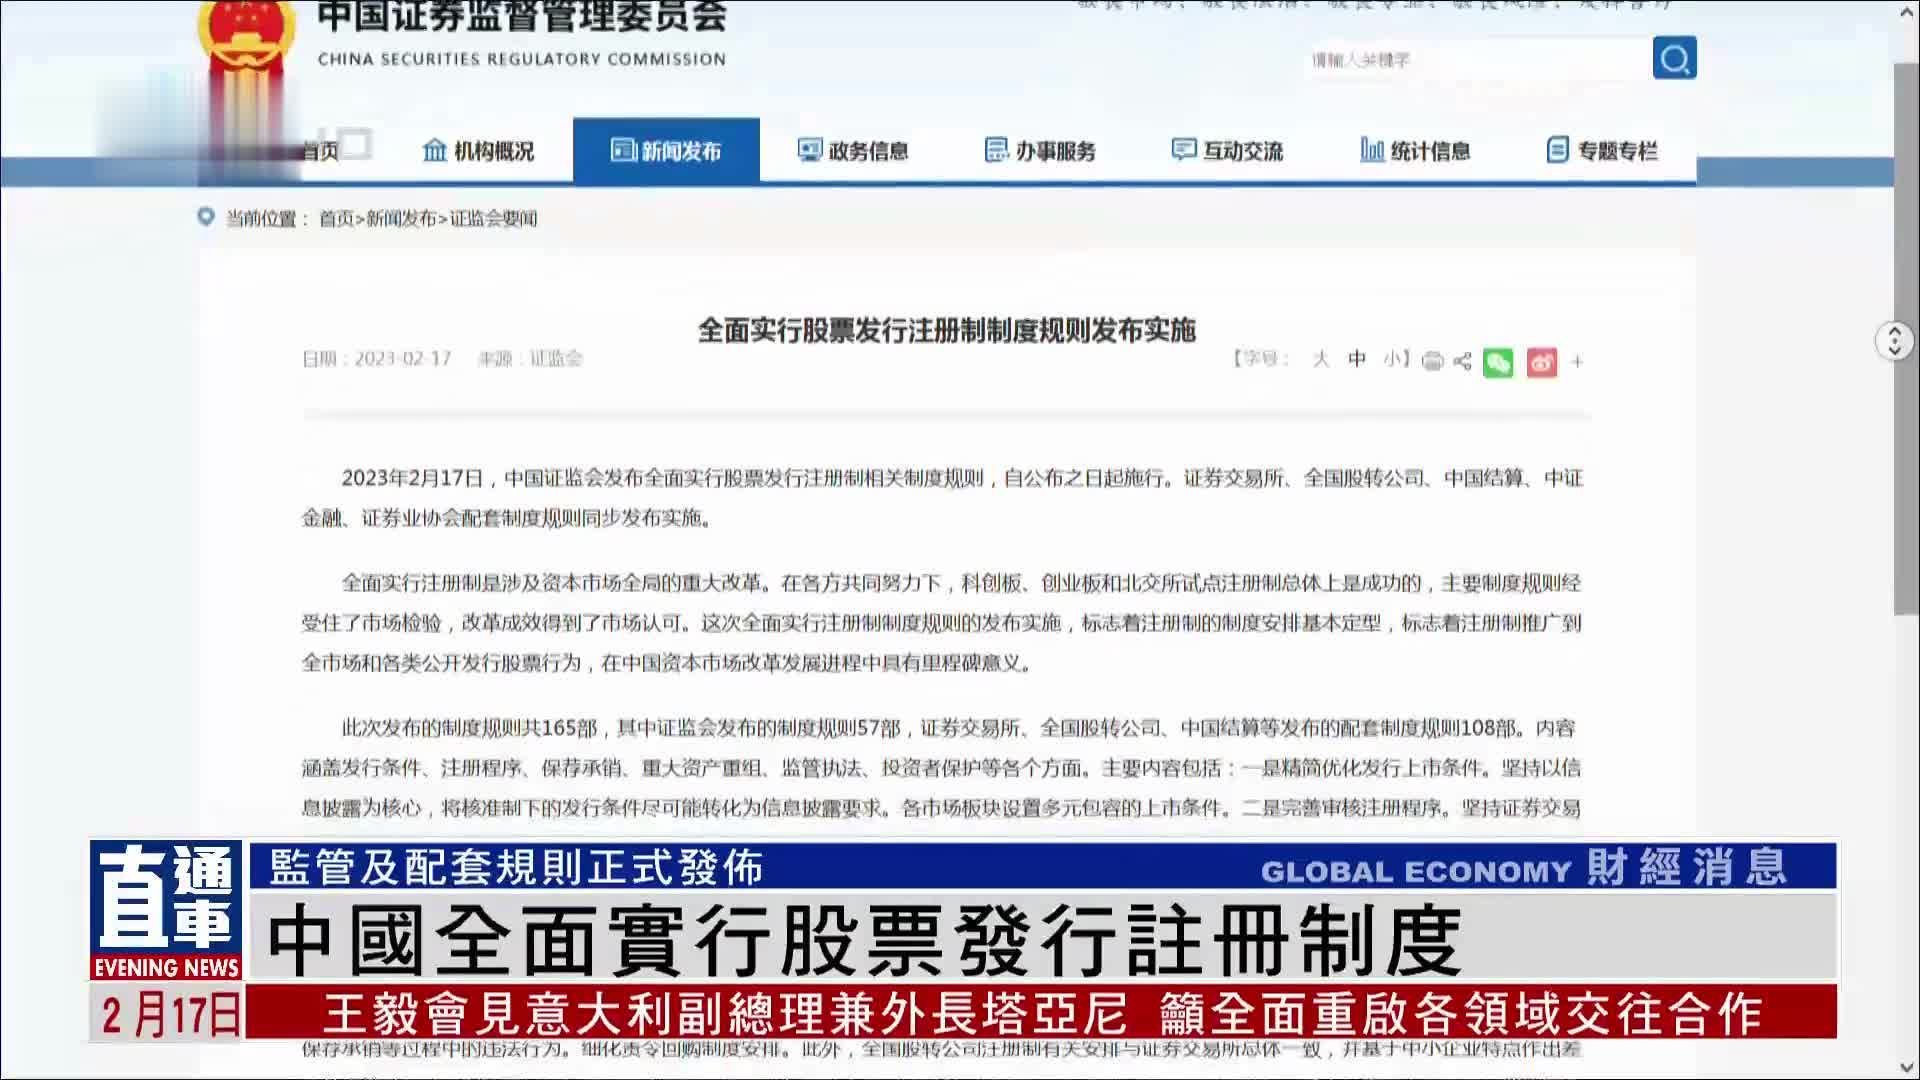Click the newspaper icon beside 新闻发布
1920x1080 pixels.
[x=623, y=150]
